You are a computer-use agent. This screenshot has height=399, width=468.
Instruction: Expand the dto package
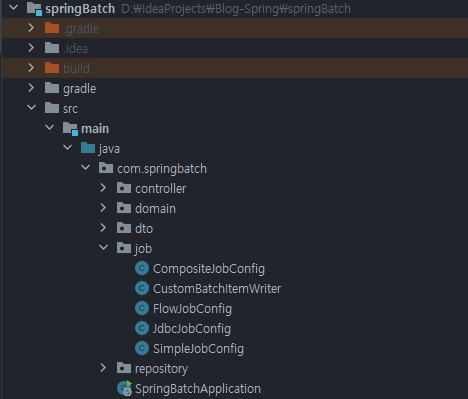point(103,228)
